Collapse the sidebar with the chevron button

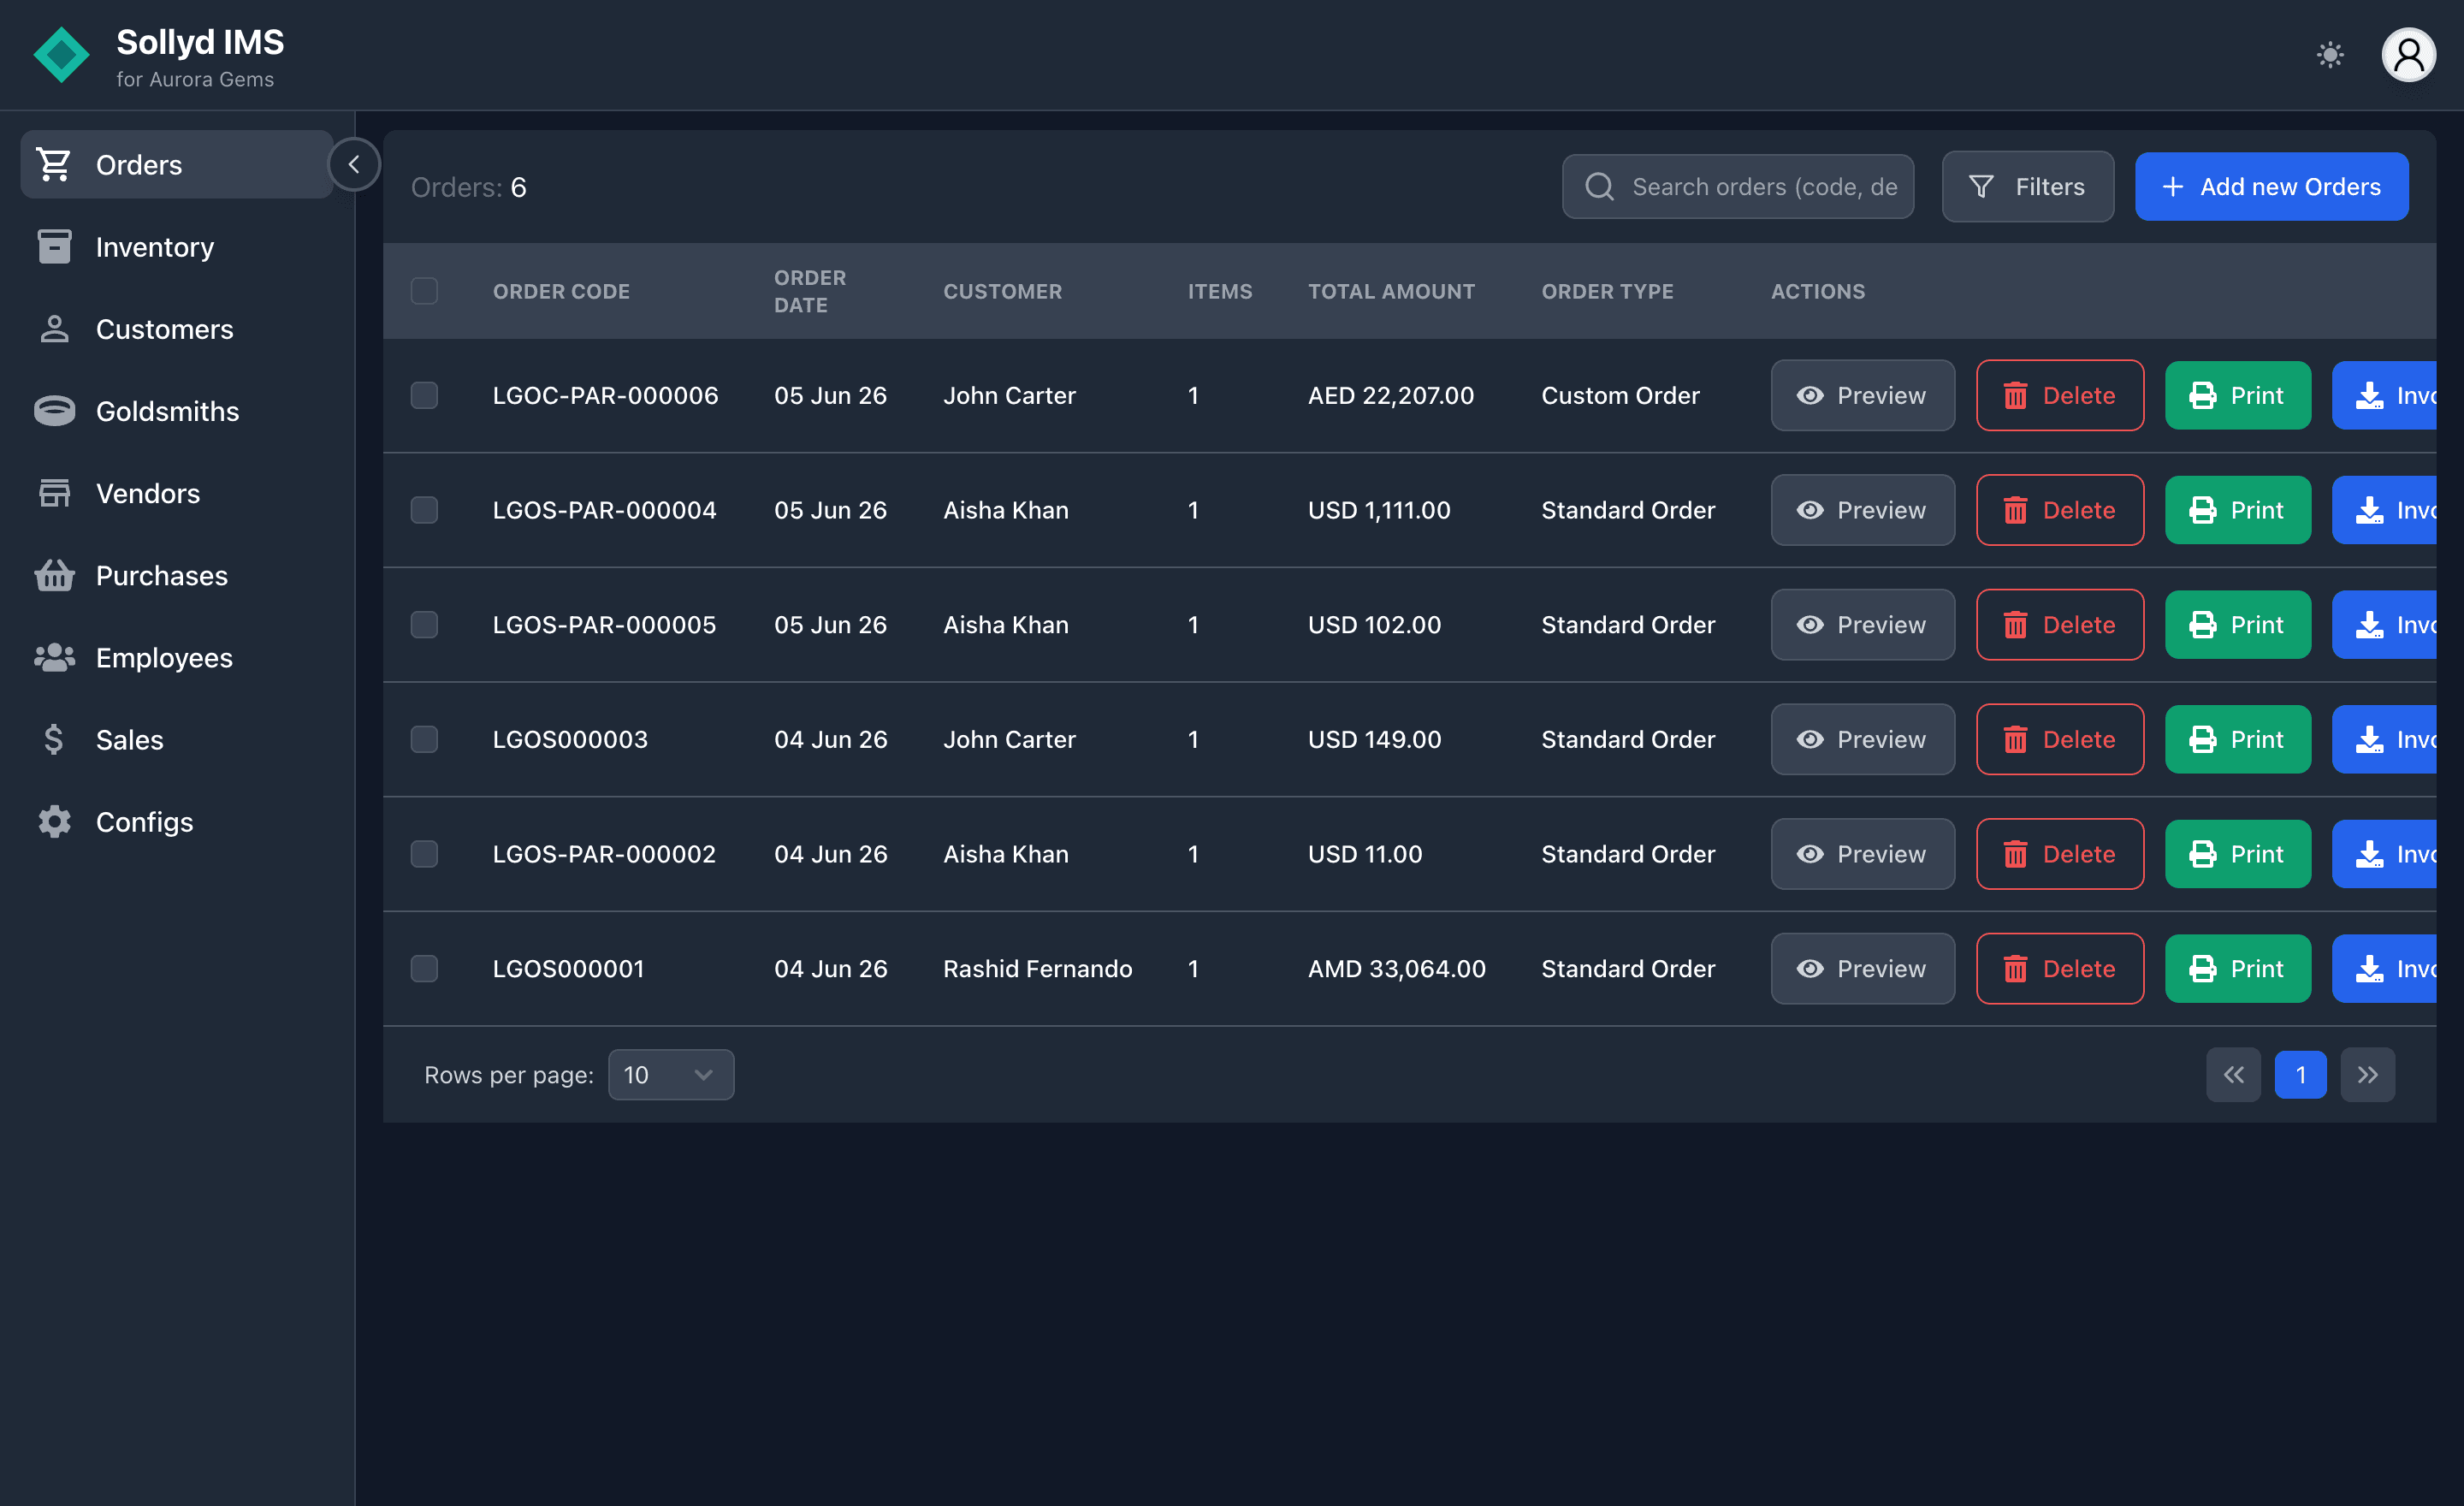[354, 164]
